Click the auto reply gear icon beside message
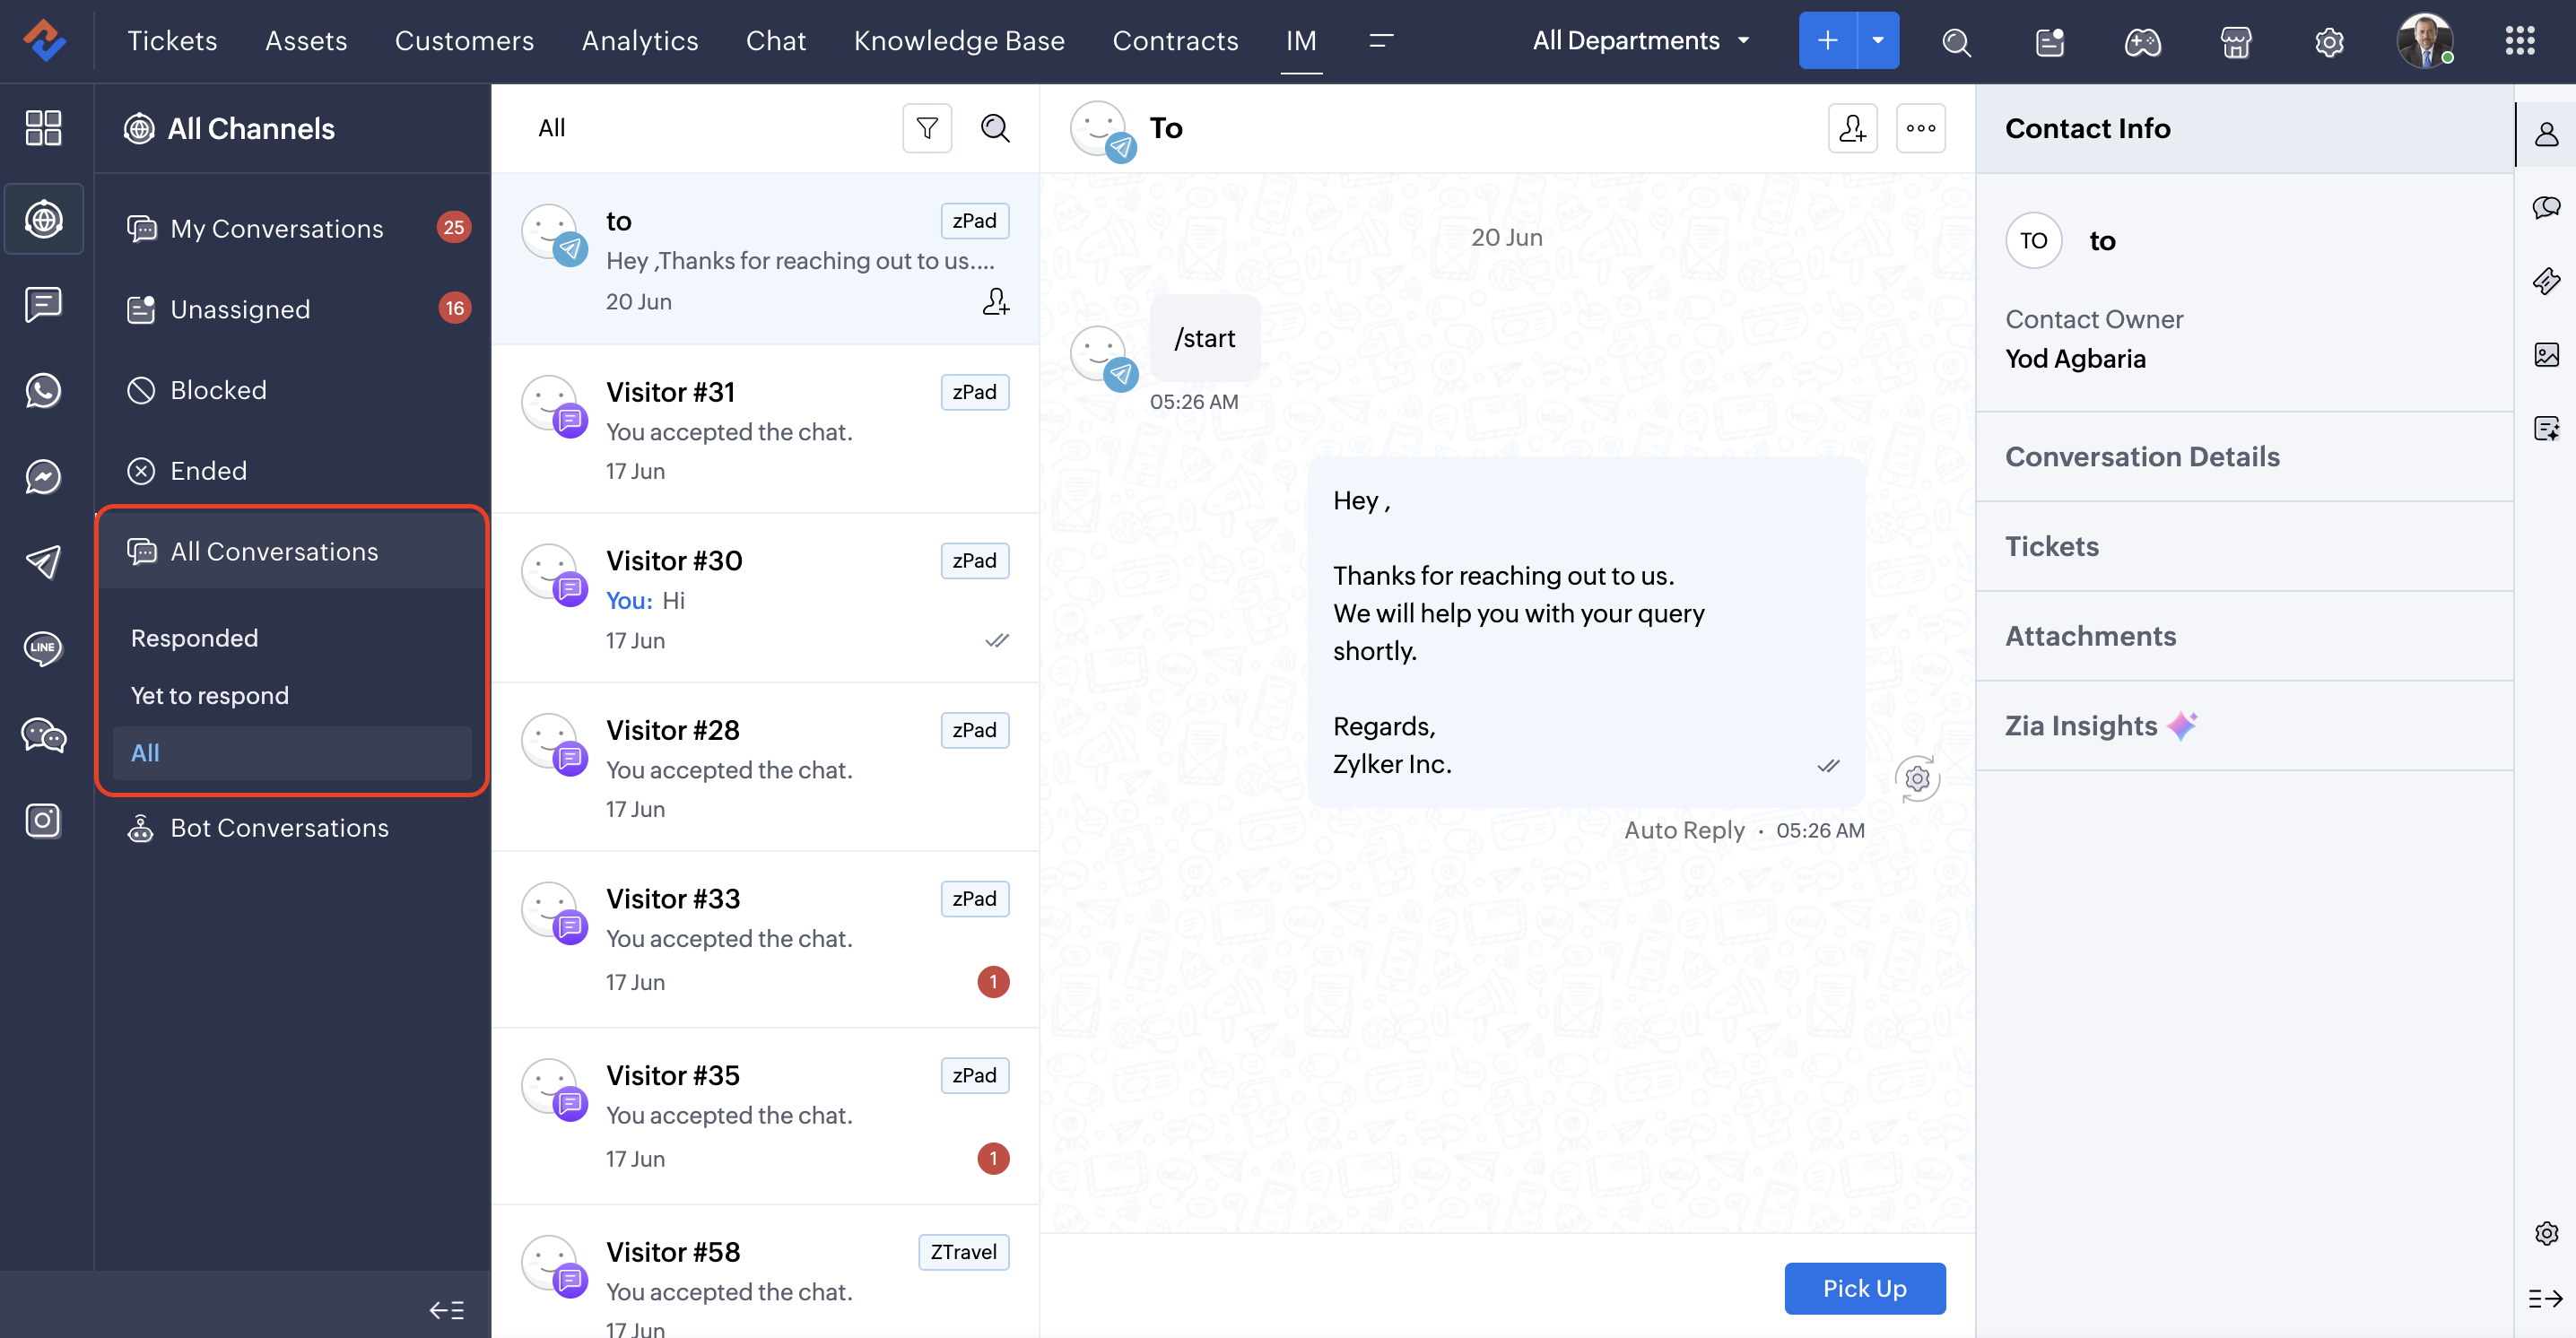 click(x=1917, y=779)
